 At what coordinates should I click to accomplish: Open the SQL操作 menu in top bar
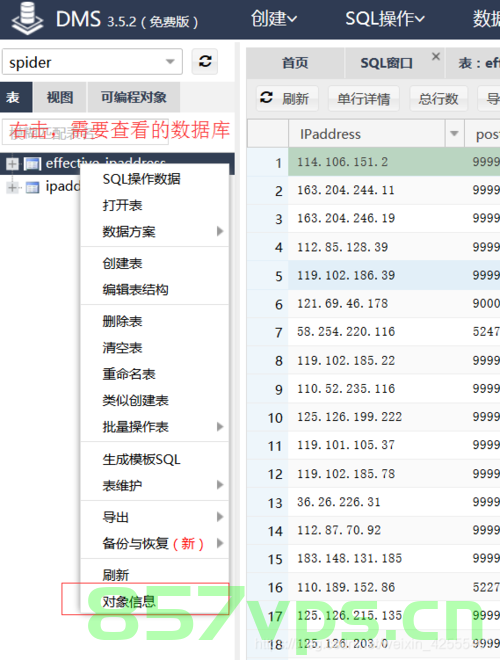pyautogui.click(x=385, y=19)
